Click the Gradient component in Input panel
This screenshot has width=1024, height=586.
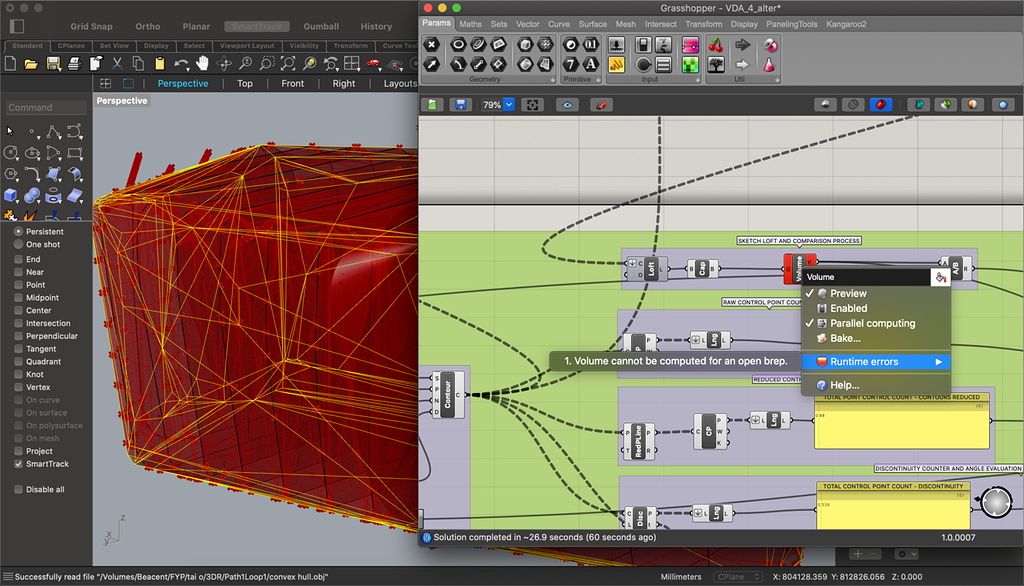point(691,45)
